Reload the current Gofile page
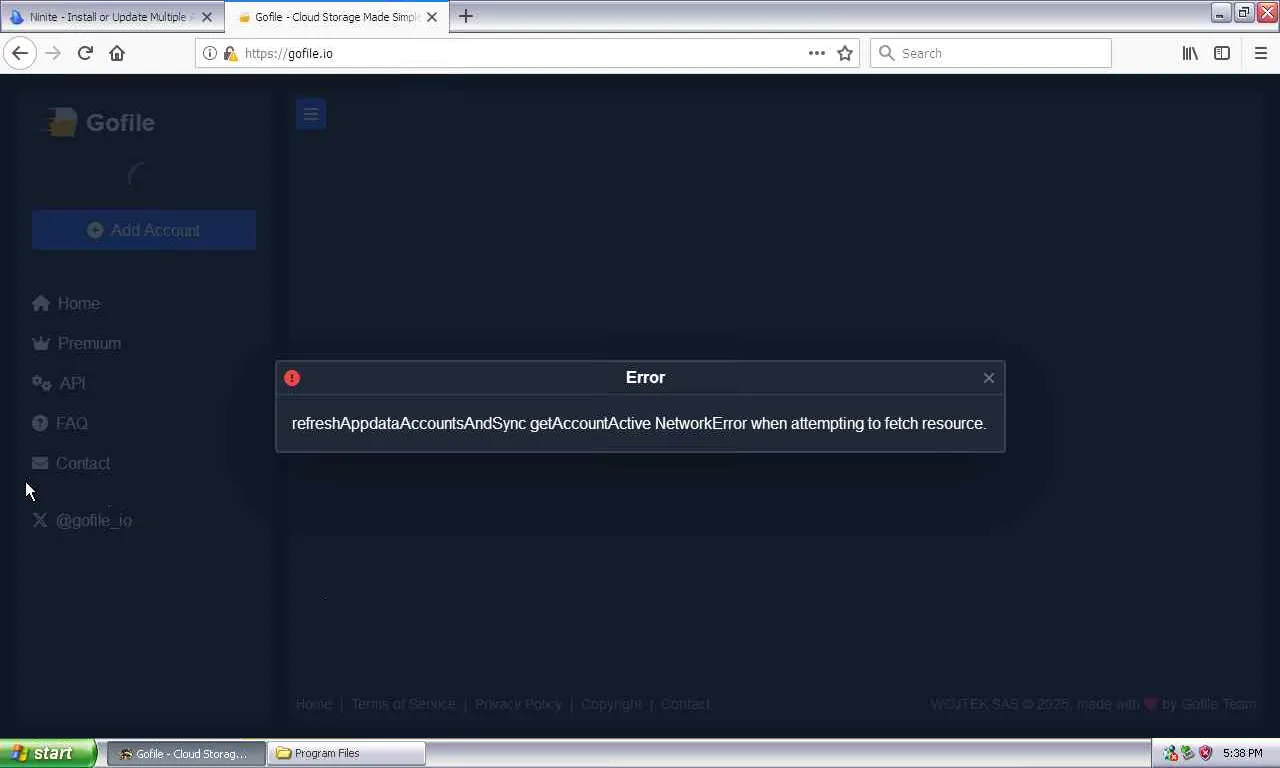Image resolution: width=1280 pixels, height=768 pixels. (x=85, y=53)
